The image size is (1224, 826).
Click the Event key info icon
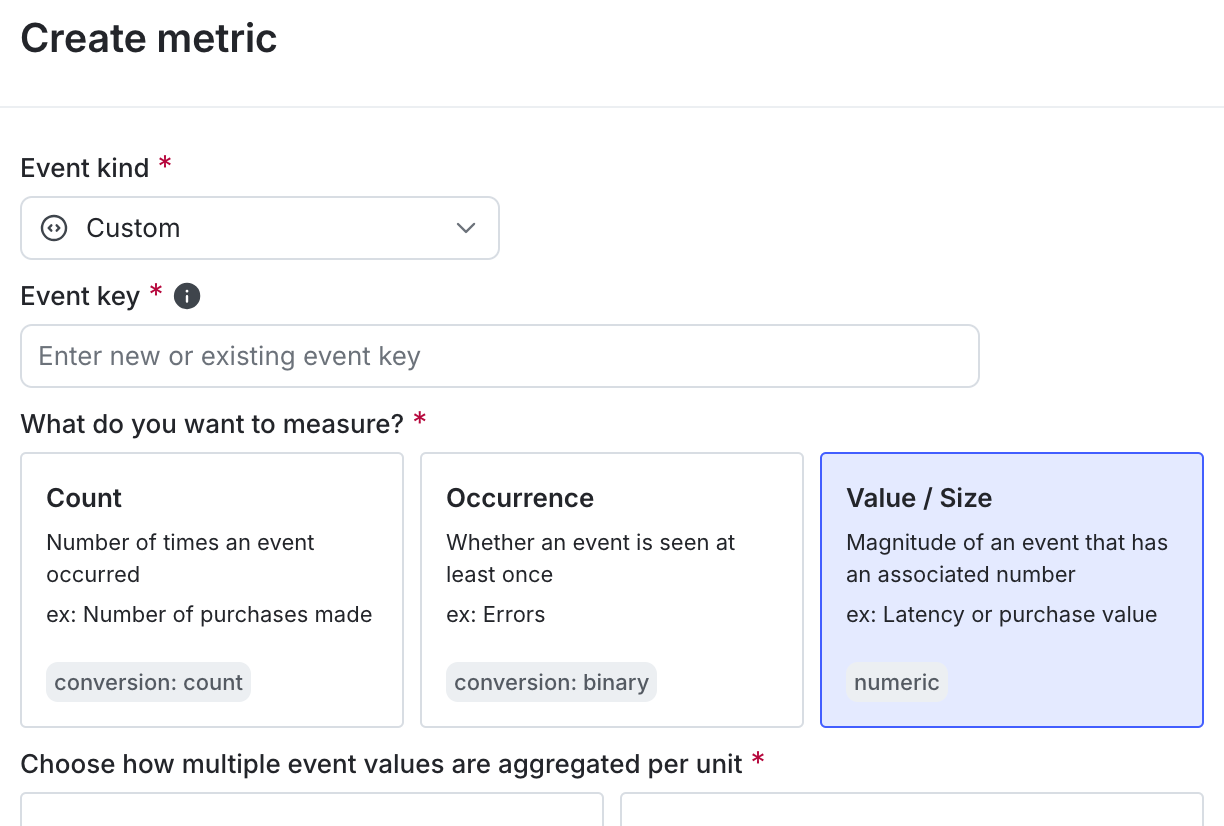pyautogui.click(x=187, y=296)
